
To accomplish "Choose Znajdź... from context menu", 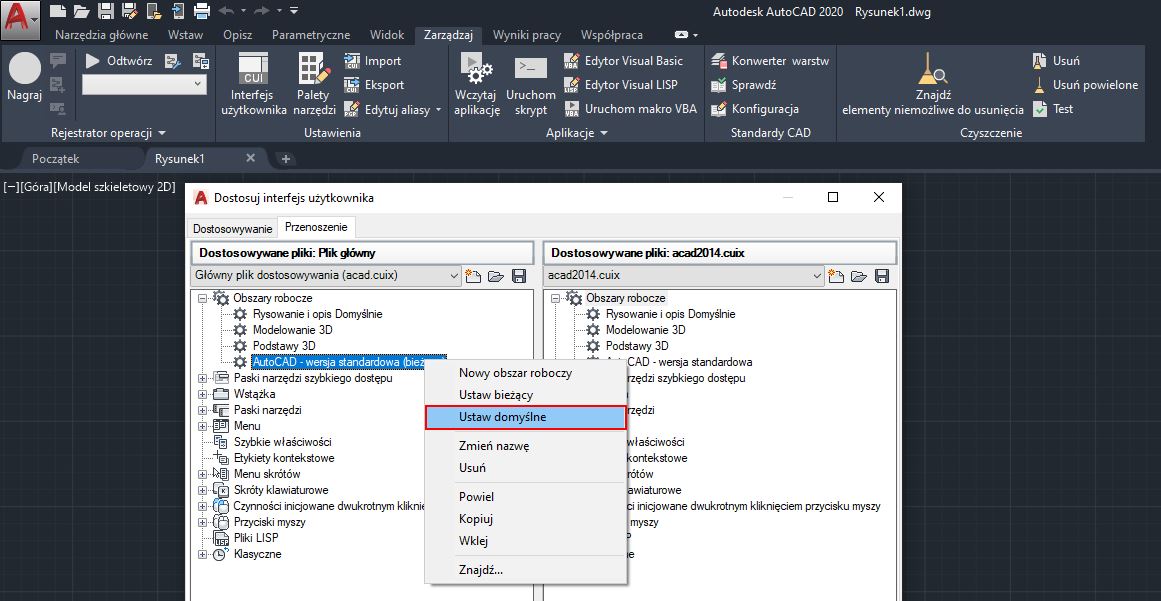I will [526, 570].
